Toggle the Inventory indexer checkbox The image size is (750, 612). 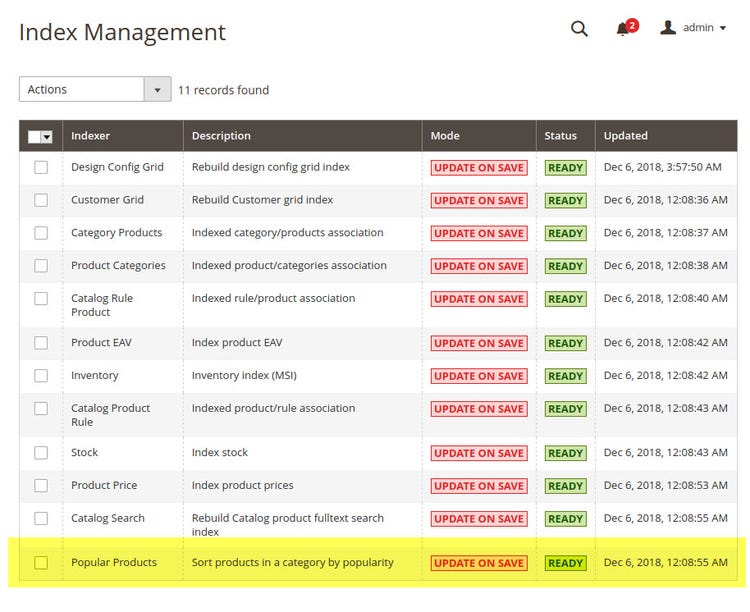pos(41,376)
